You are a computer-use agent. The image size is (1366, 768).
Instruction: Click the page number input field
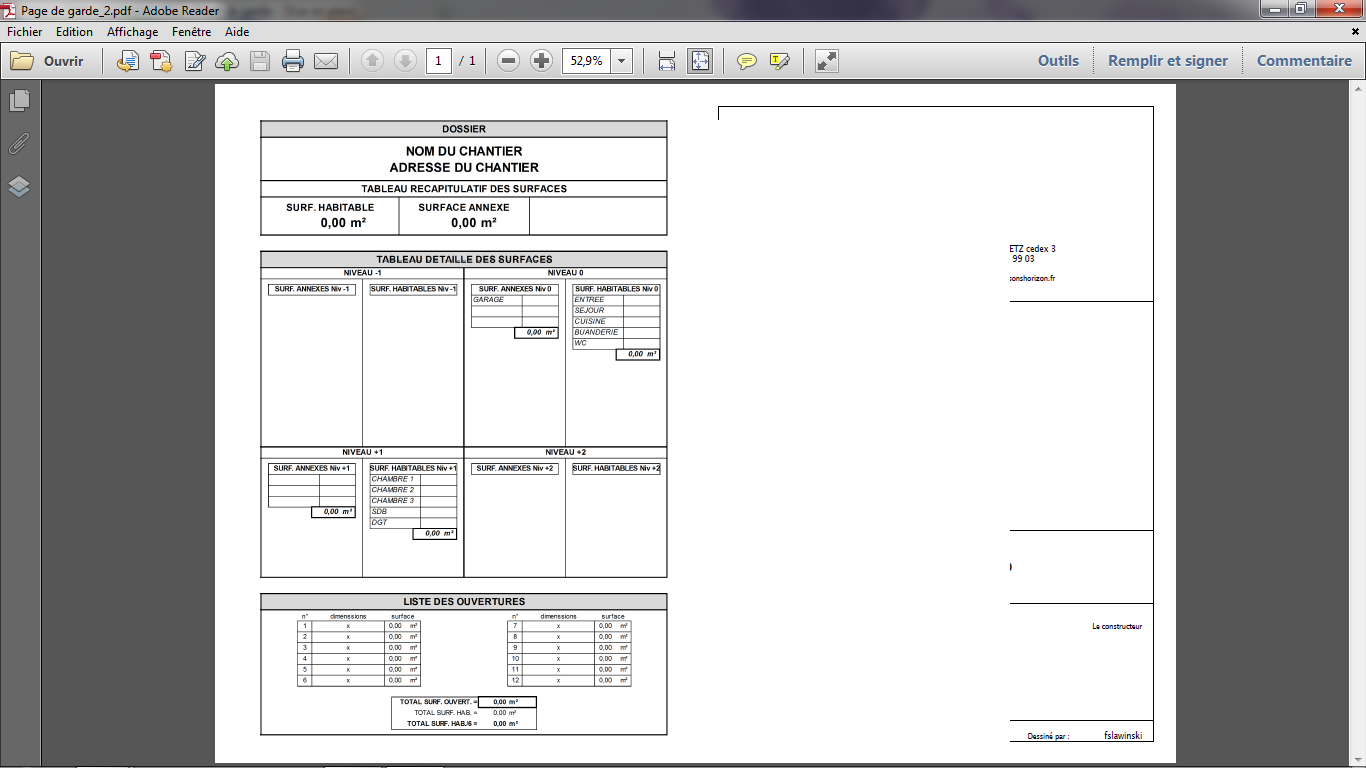[x=438, y=61]
